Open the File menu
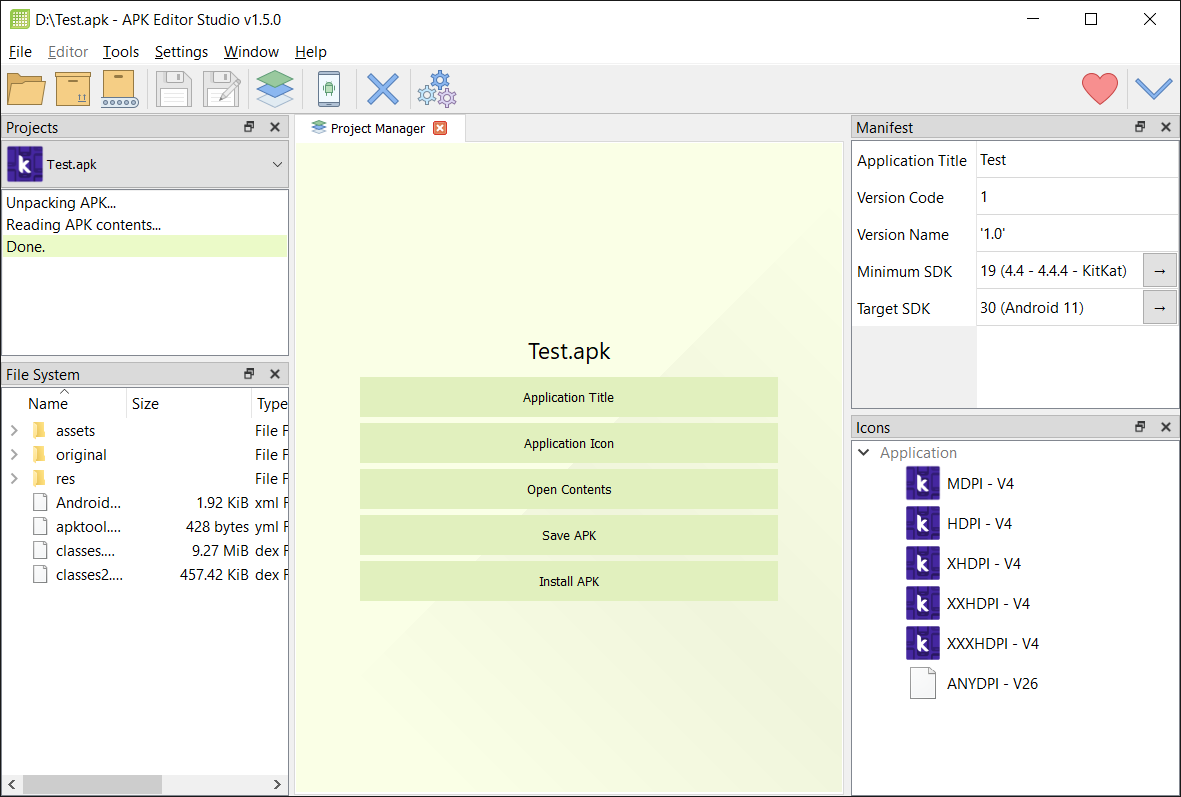 (20, 52)
